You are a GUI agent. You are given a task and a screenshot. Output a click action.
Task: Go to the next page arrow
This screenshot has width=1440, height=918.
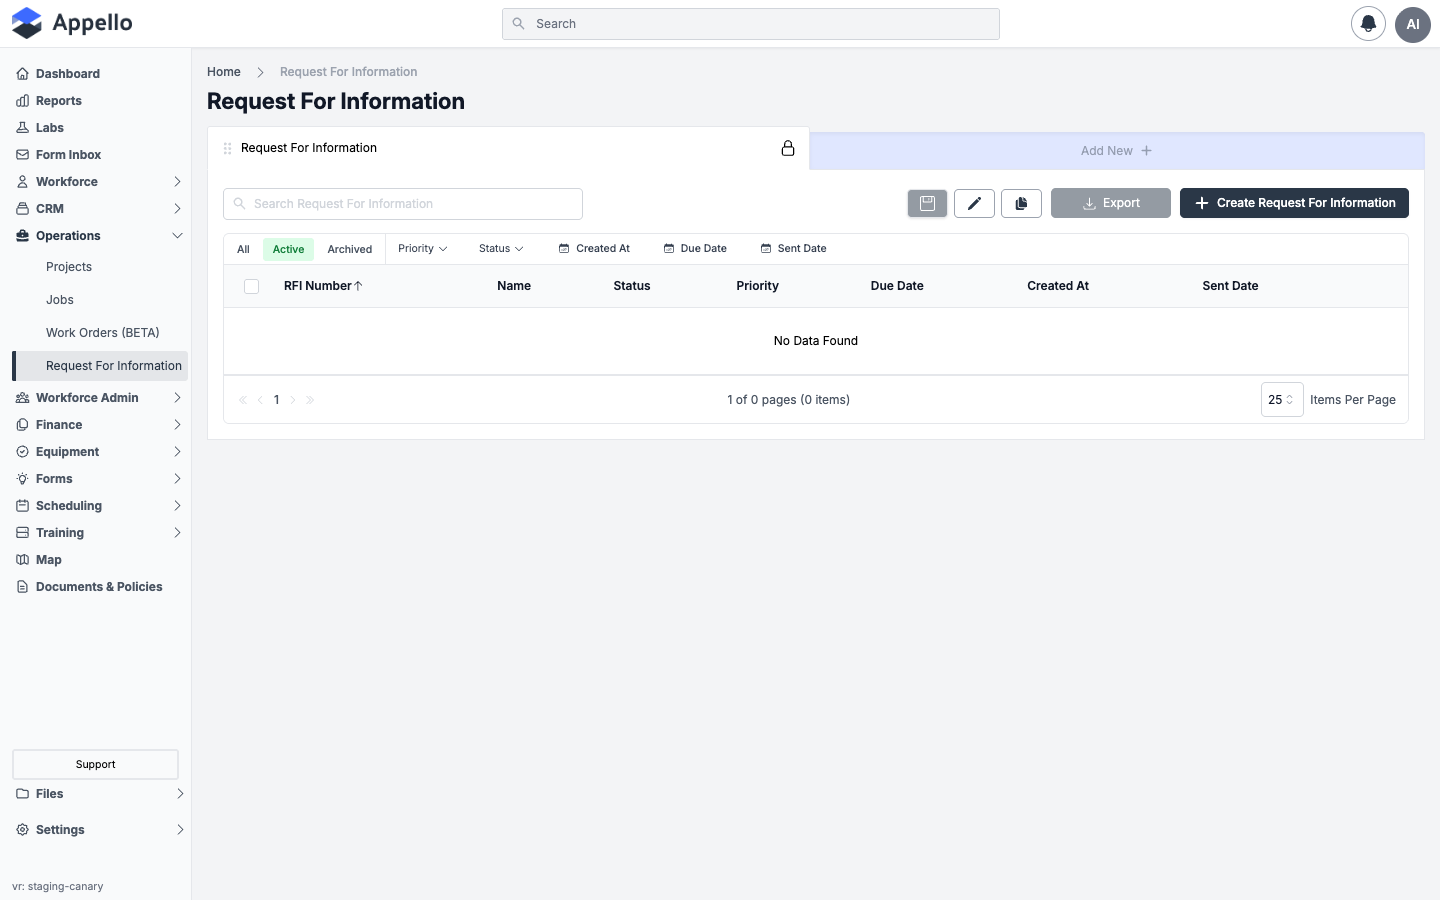293,400
